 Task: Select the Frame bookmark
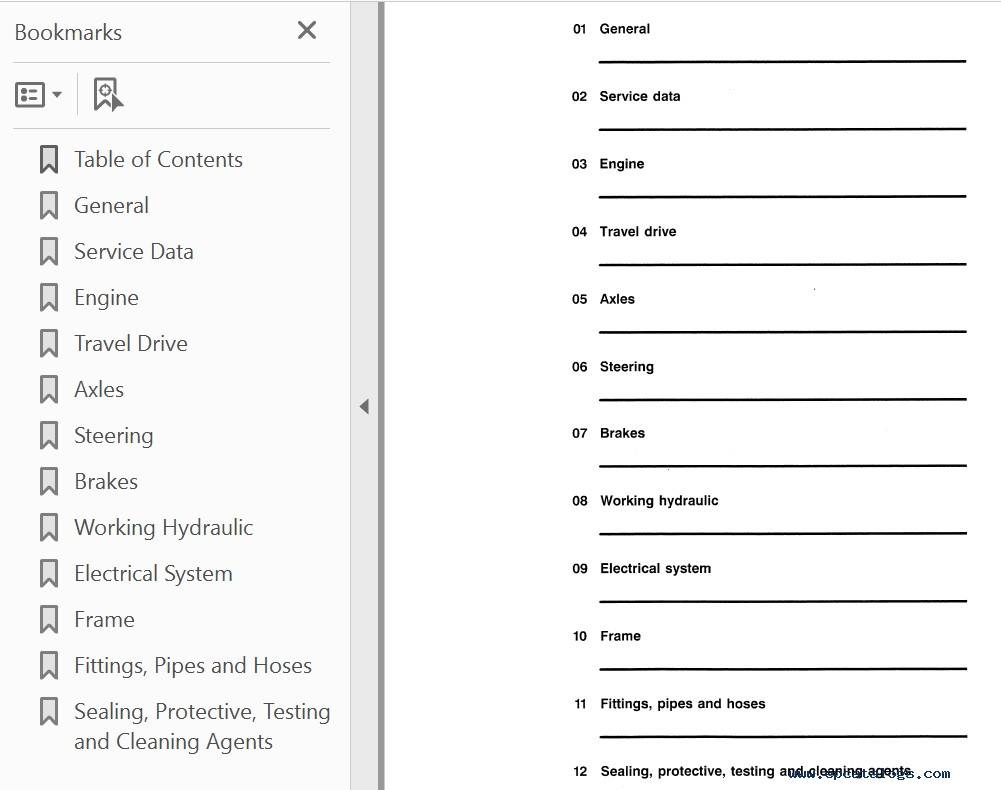pos(105,619)
